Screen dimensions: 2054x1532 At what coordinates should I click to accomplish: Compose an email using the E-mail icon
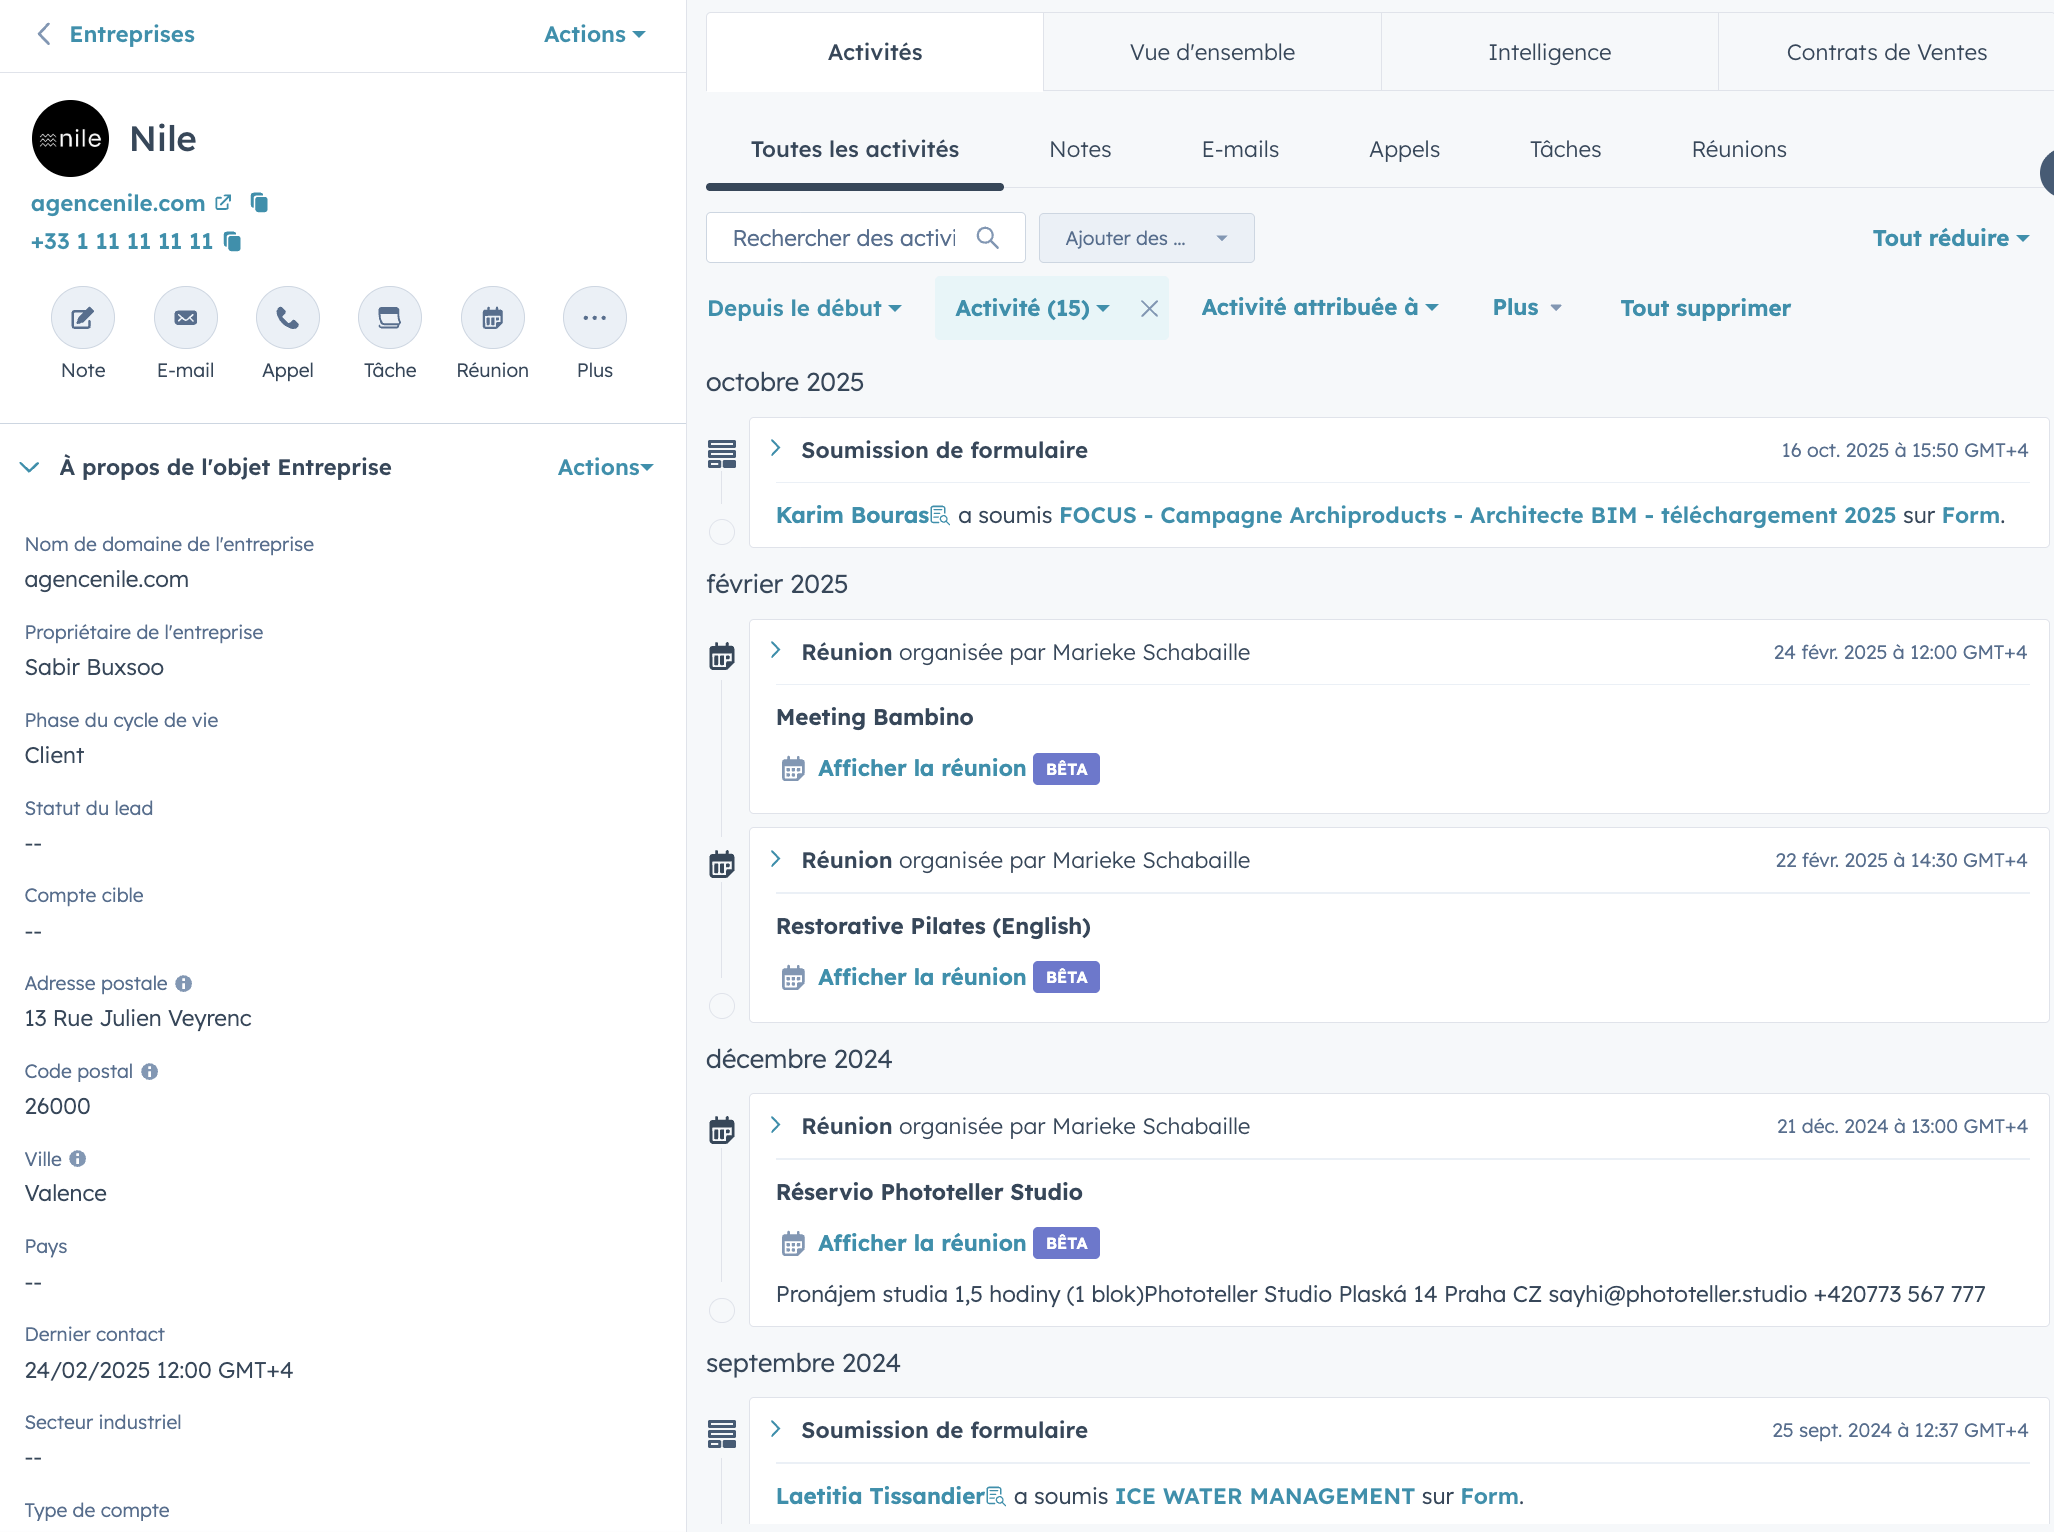pos(185,317)
